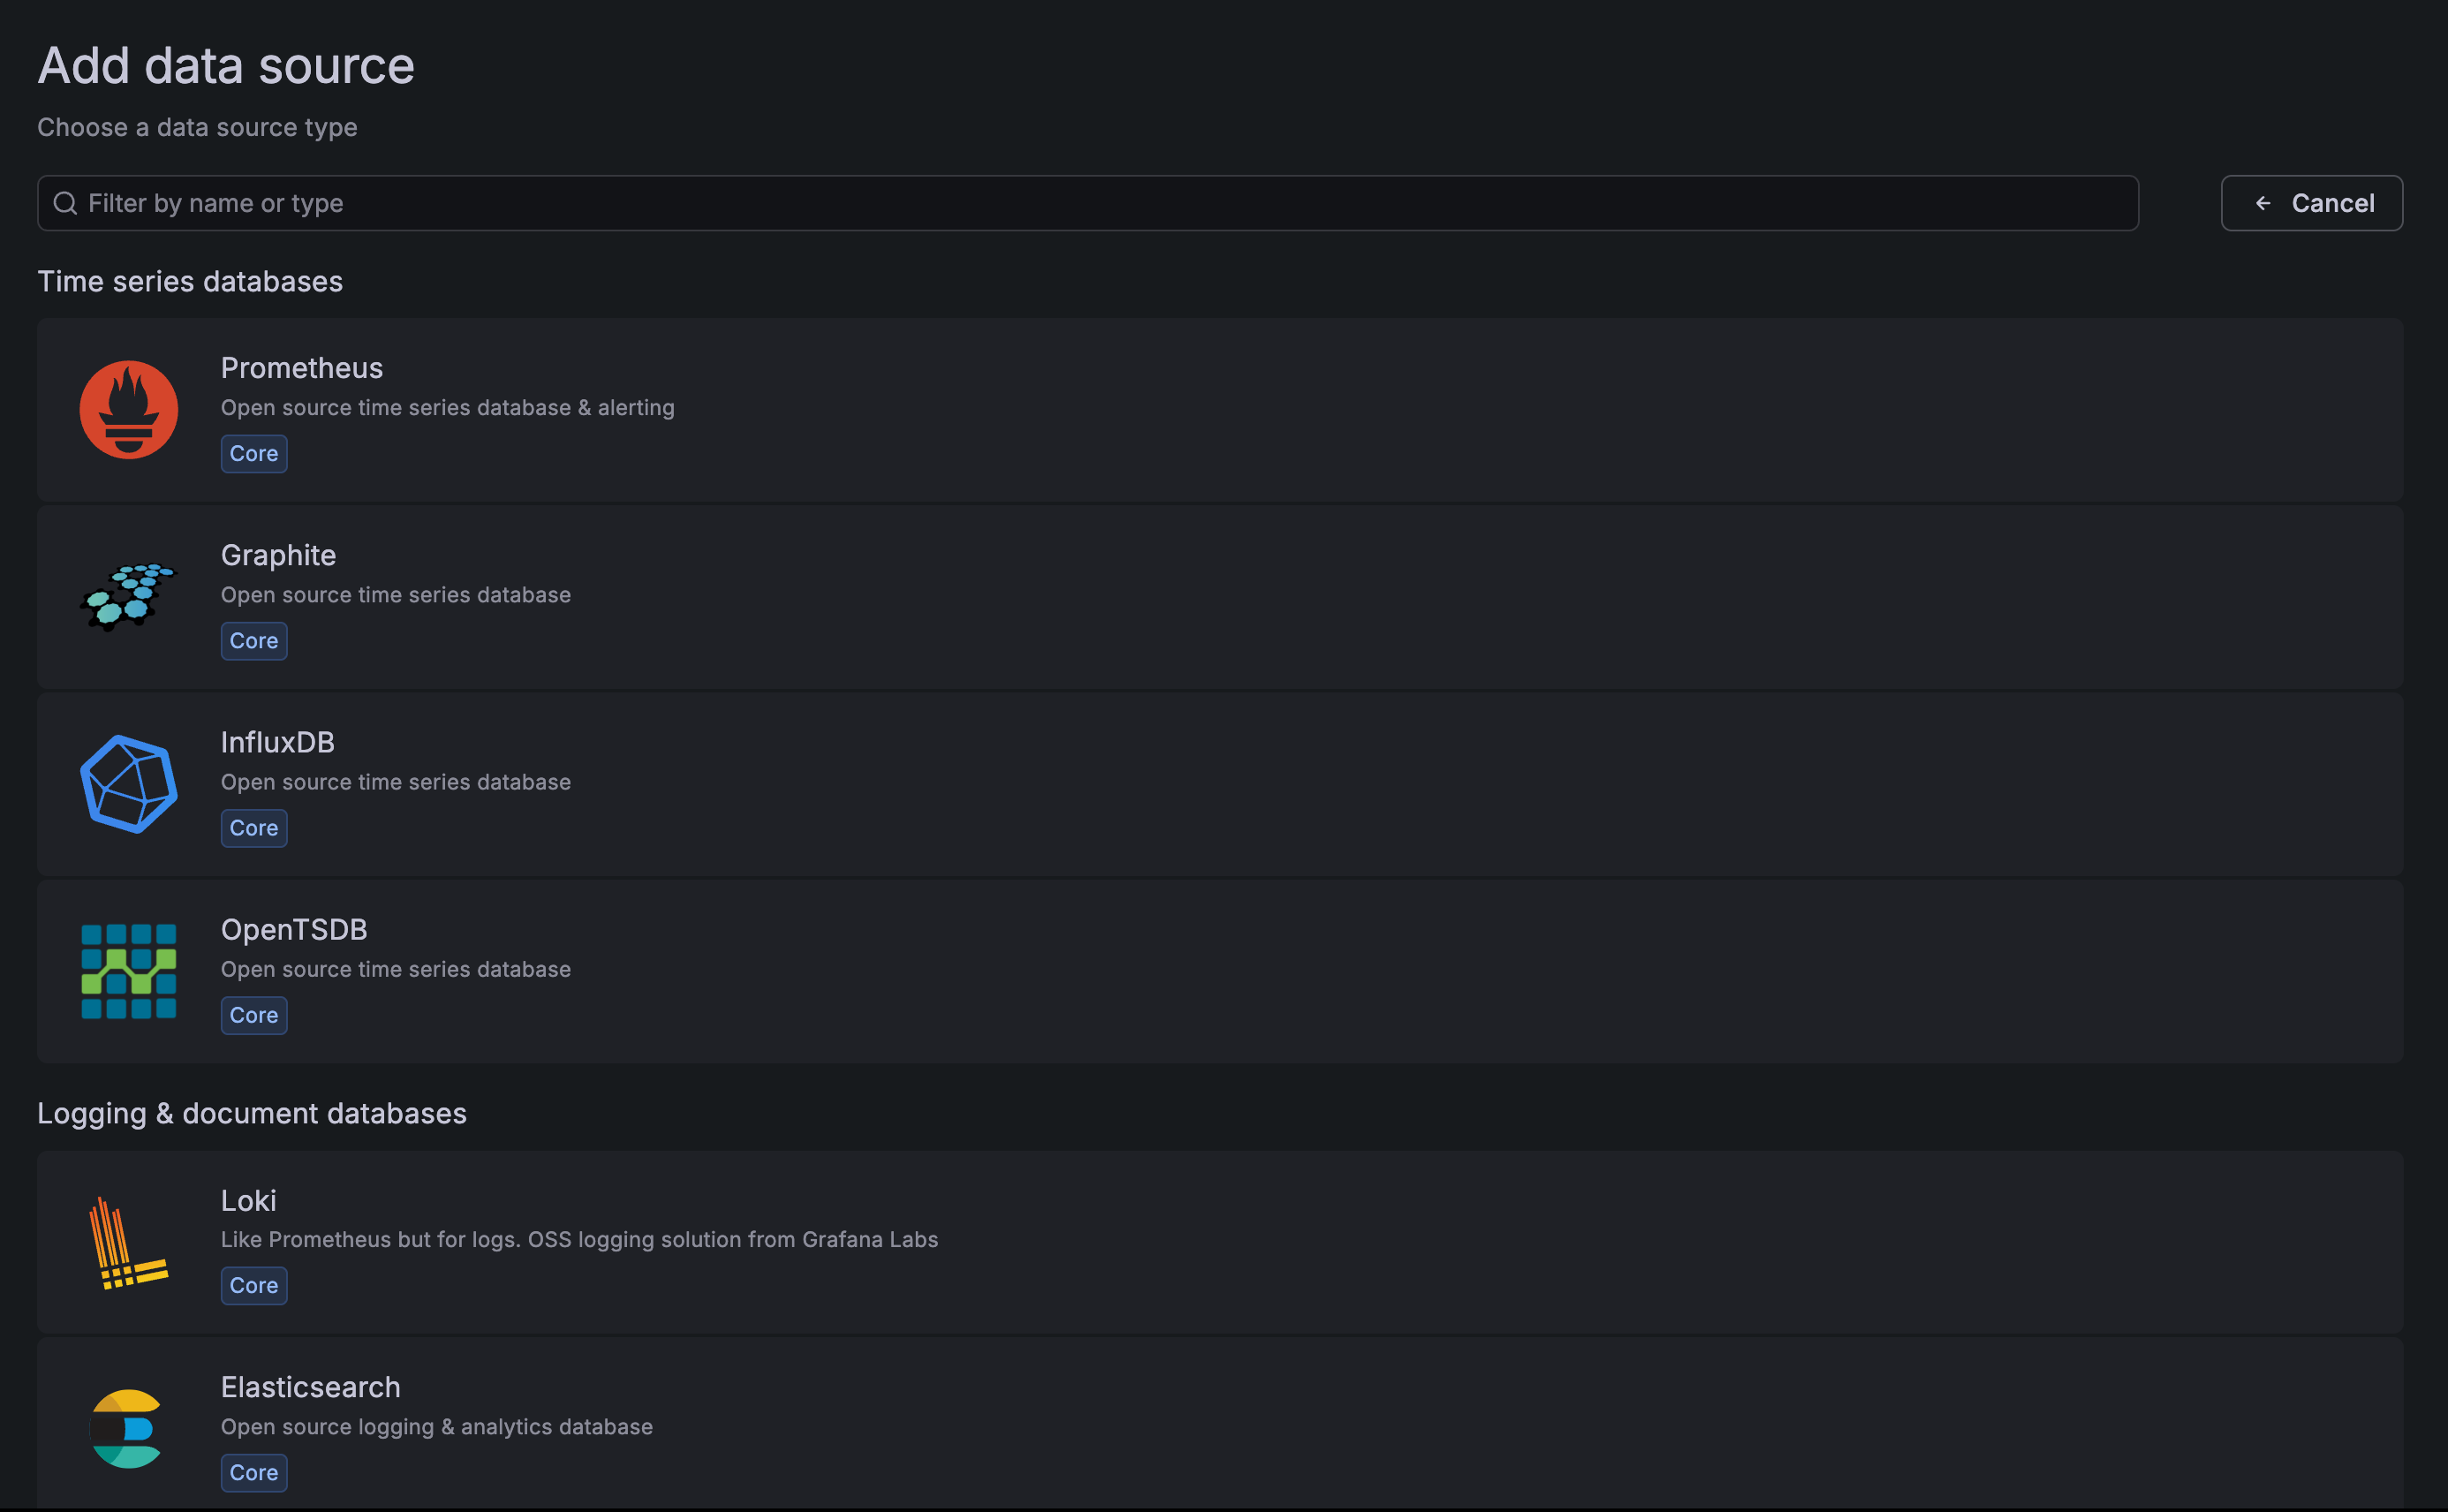Click the Core badge under InfluxDB
The image size is (2448, 1512).
pyautogui.click(x=254, y=828)
